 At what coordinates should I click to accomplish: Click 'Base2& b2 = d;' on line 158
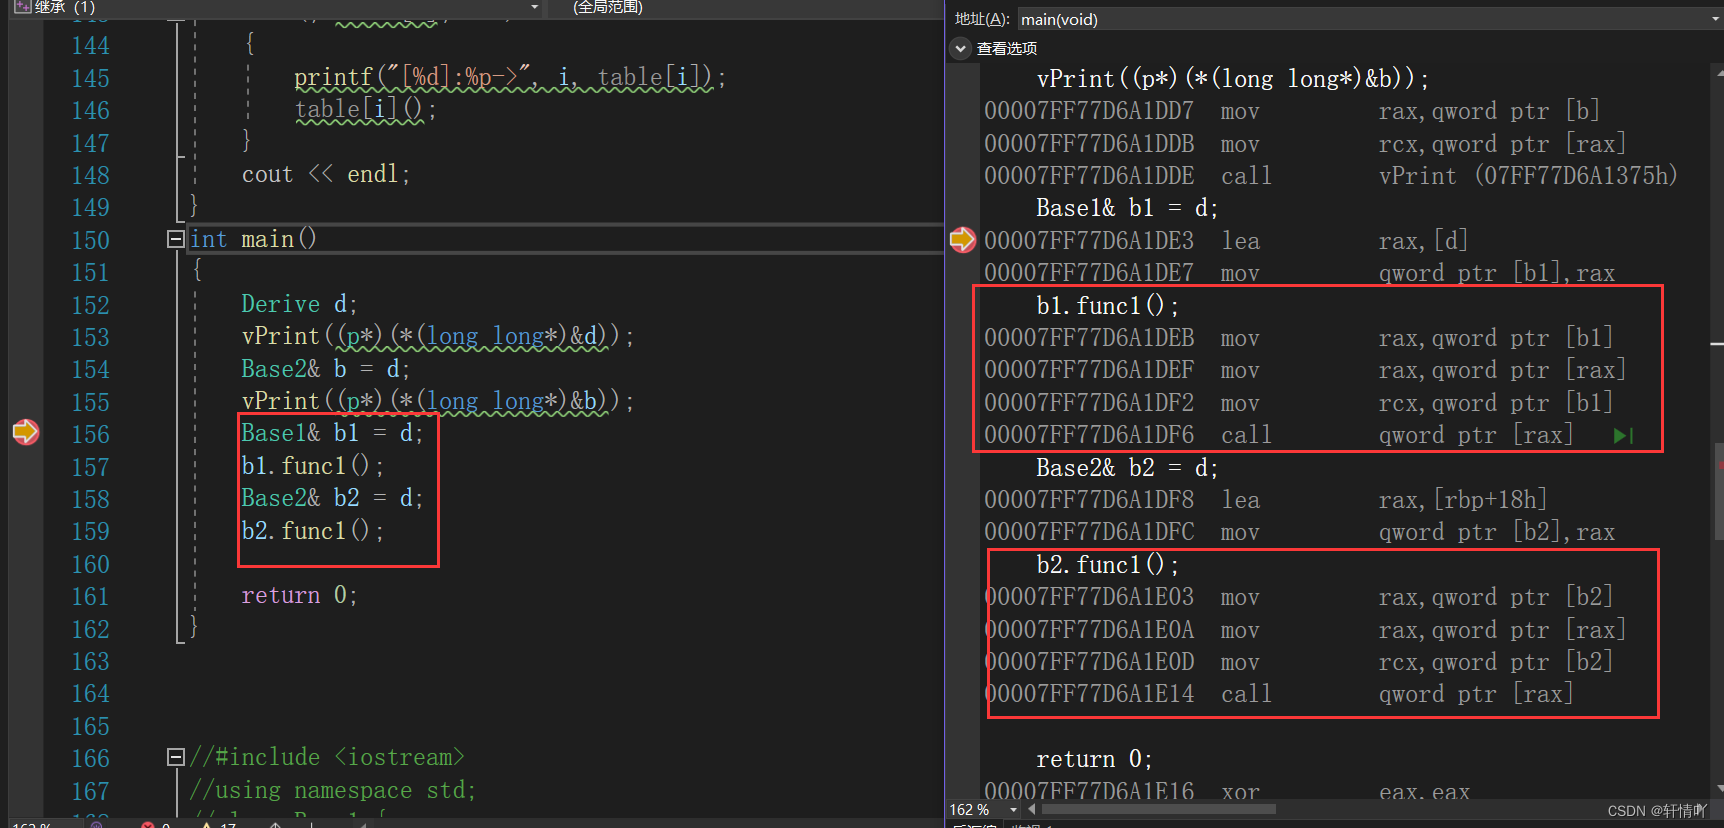[332, 498]
